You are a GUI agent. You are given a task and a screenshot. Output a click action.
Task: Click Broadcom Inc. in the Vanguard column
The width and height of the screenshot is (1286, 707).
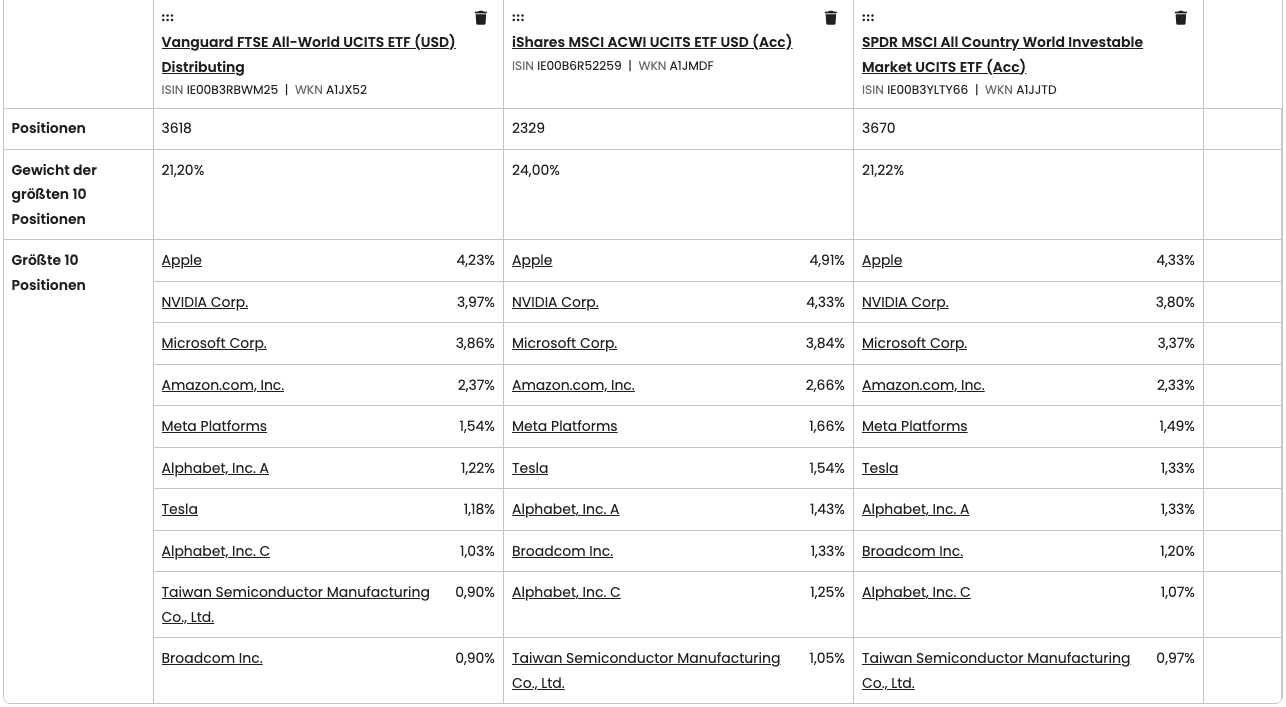212,659
